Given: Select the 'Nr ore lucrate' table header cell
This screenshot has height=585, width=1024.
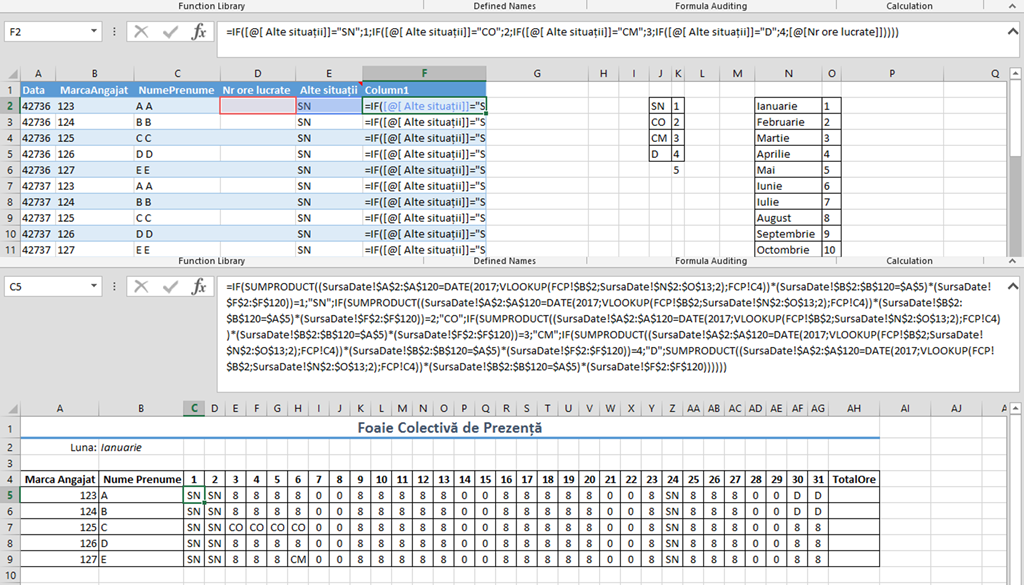Looking at the screenshot, I should point(257,90).
